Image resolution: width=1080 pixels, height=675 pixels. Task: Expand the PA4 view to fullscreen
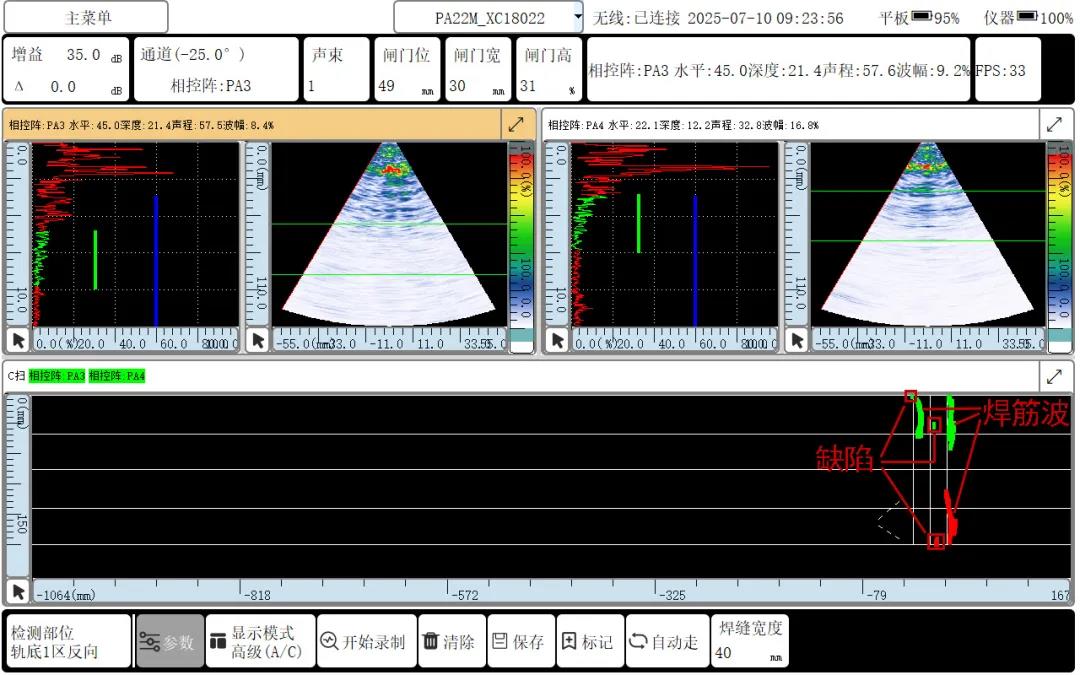click(1054, 125)
